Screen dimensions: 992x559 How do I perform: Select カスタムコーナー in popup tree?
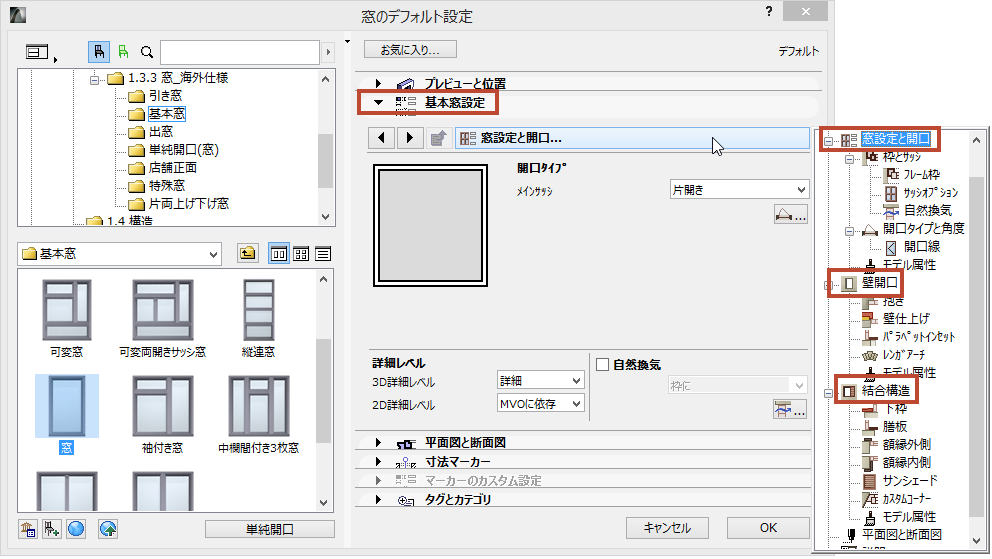coord(907,499)
